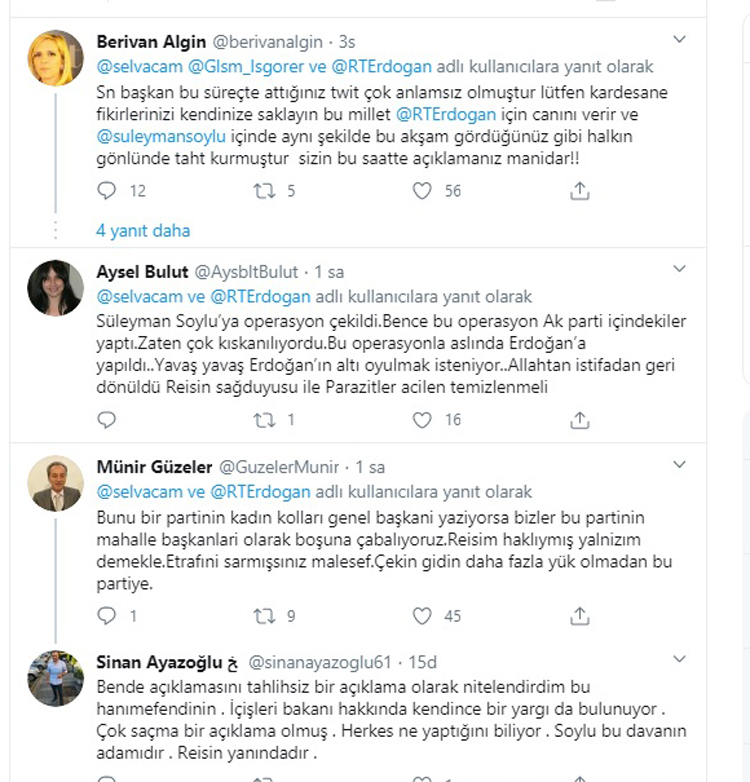Retweet Berivan Algin's tweet

(264, 190)
